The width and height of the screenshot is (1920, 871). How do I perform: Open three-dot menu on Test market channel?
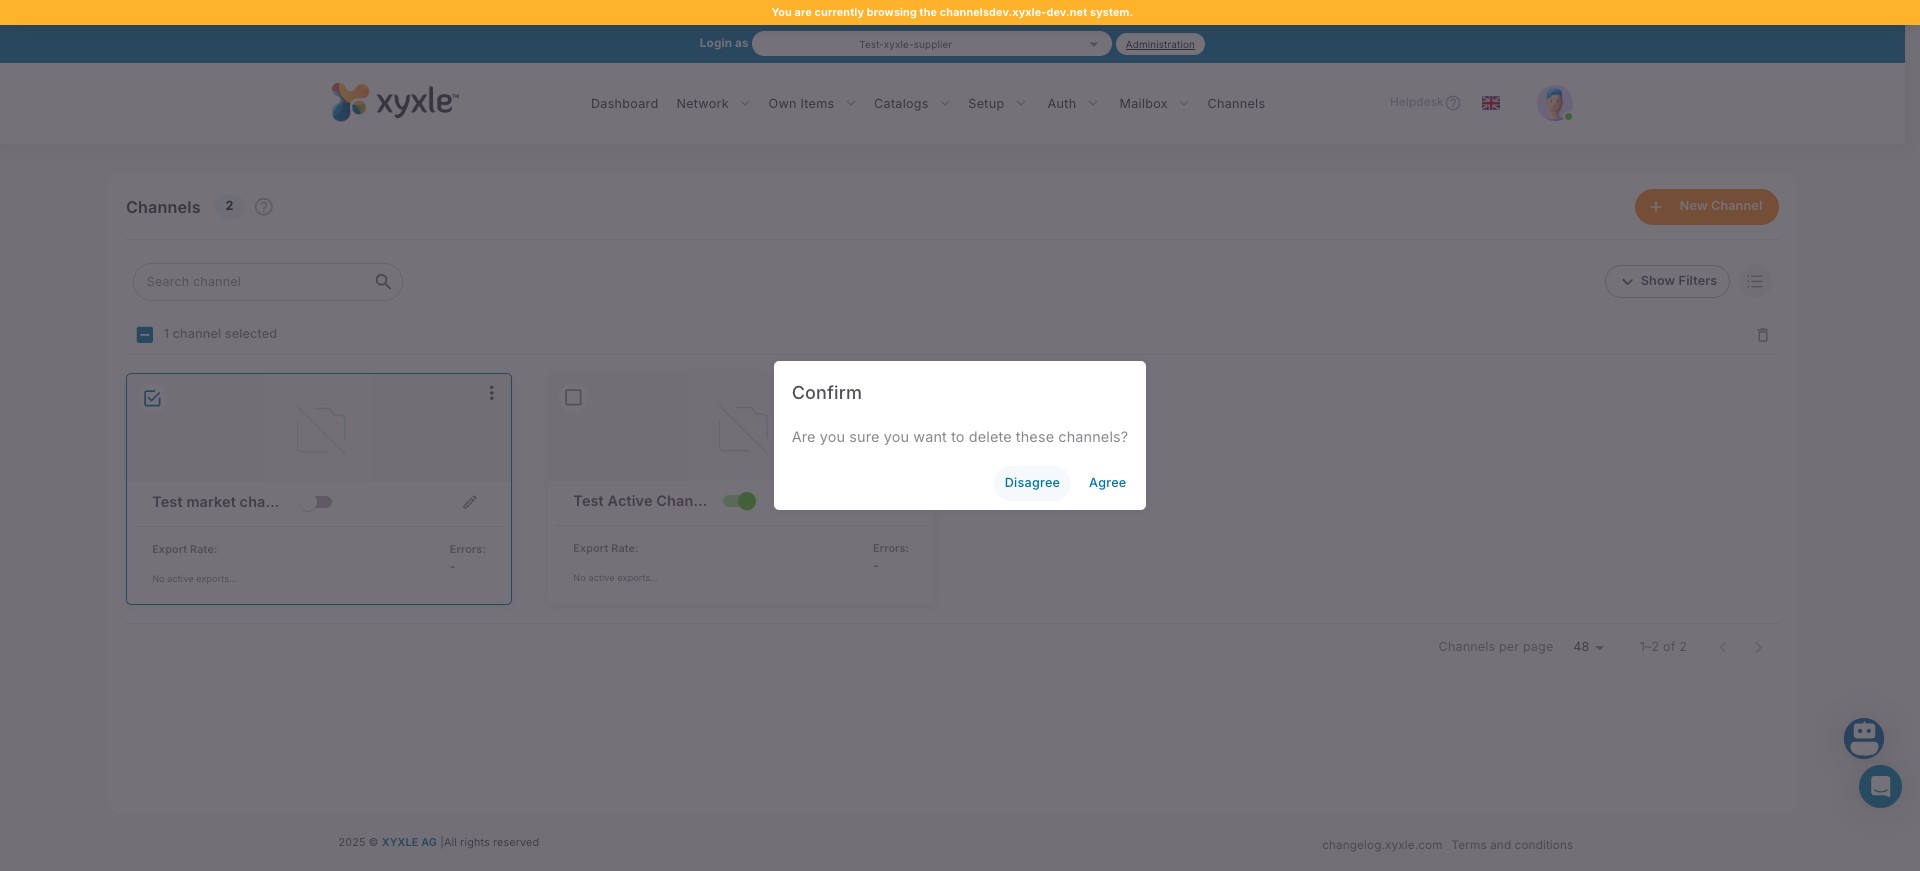point(491,393)
